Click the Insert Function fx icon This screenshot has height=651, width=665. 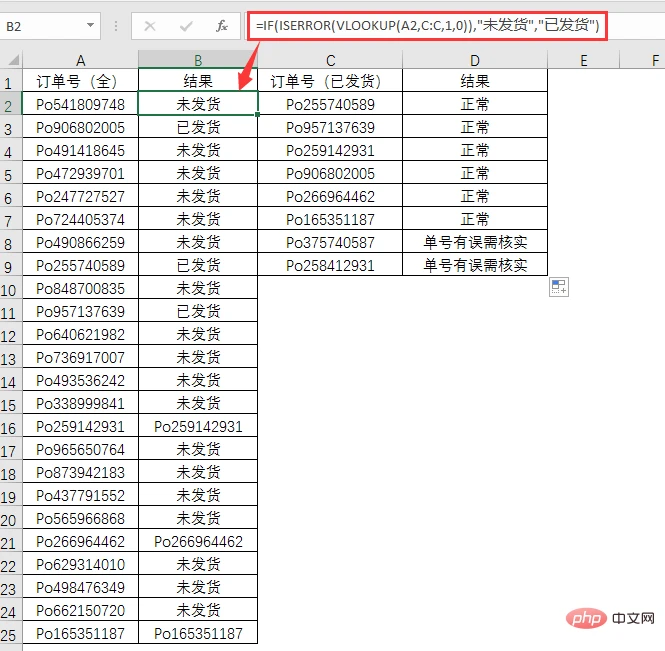coord(221,26)
